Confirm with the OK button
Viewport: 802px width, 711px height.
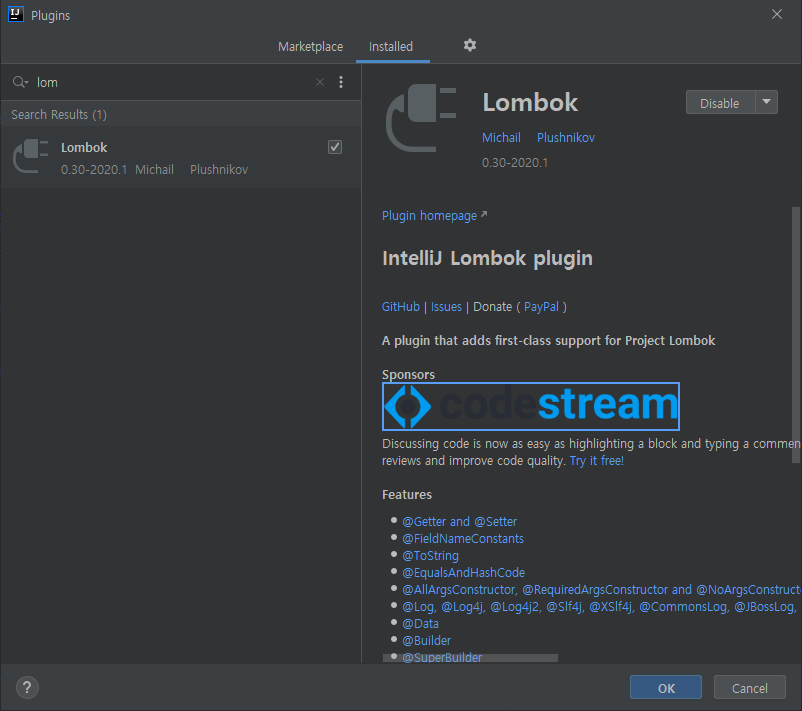point(666,688)
